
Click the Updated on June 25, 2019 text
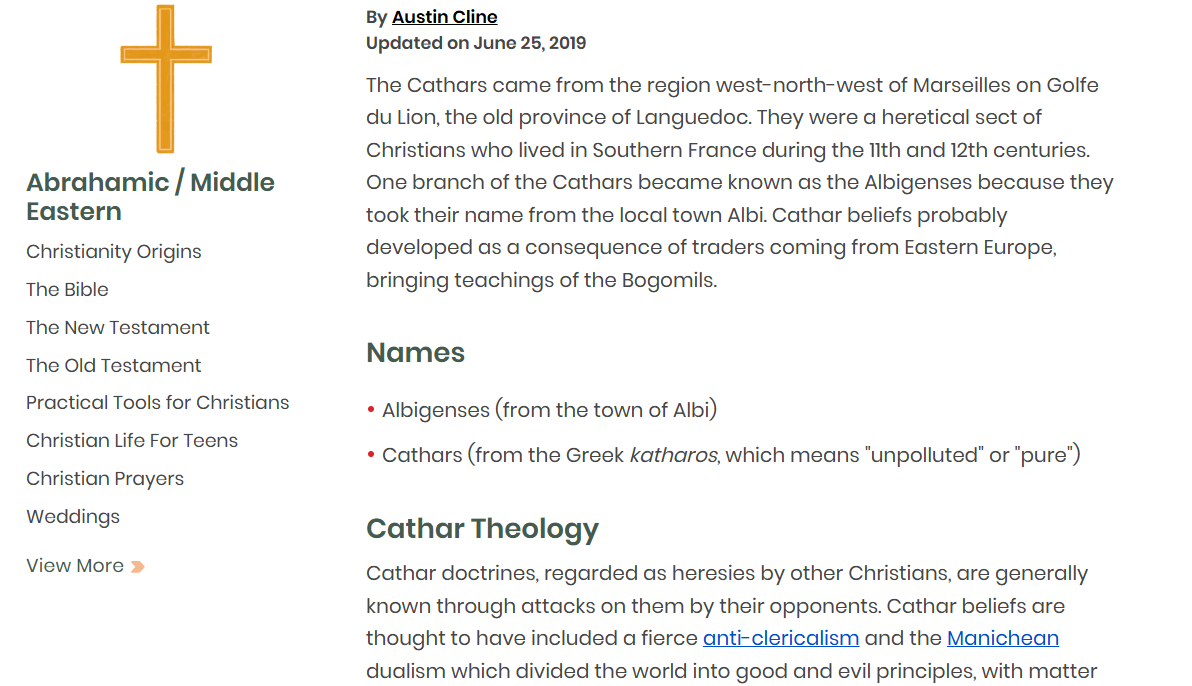click(476, 43)
